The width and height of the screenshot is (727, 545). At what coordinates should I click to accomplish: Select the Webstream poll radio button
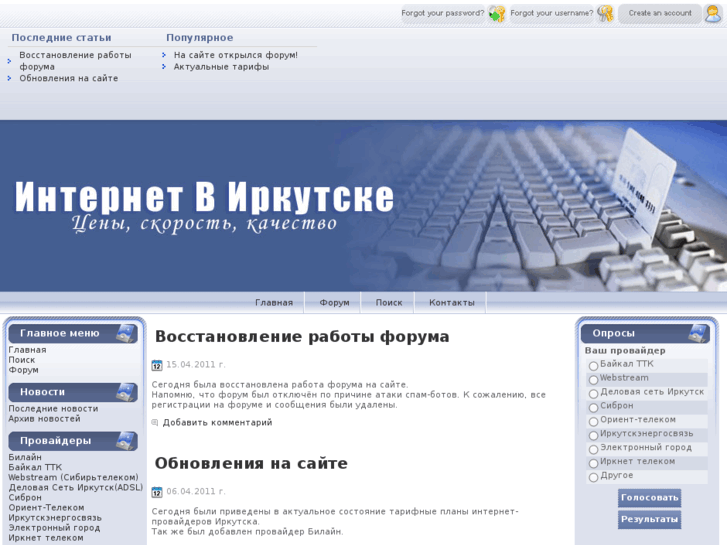tap(593, 380)
